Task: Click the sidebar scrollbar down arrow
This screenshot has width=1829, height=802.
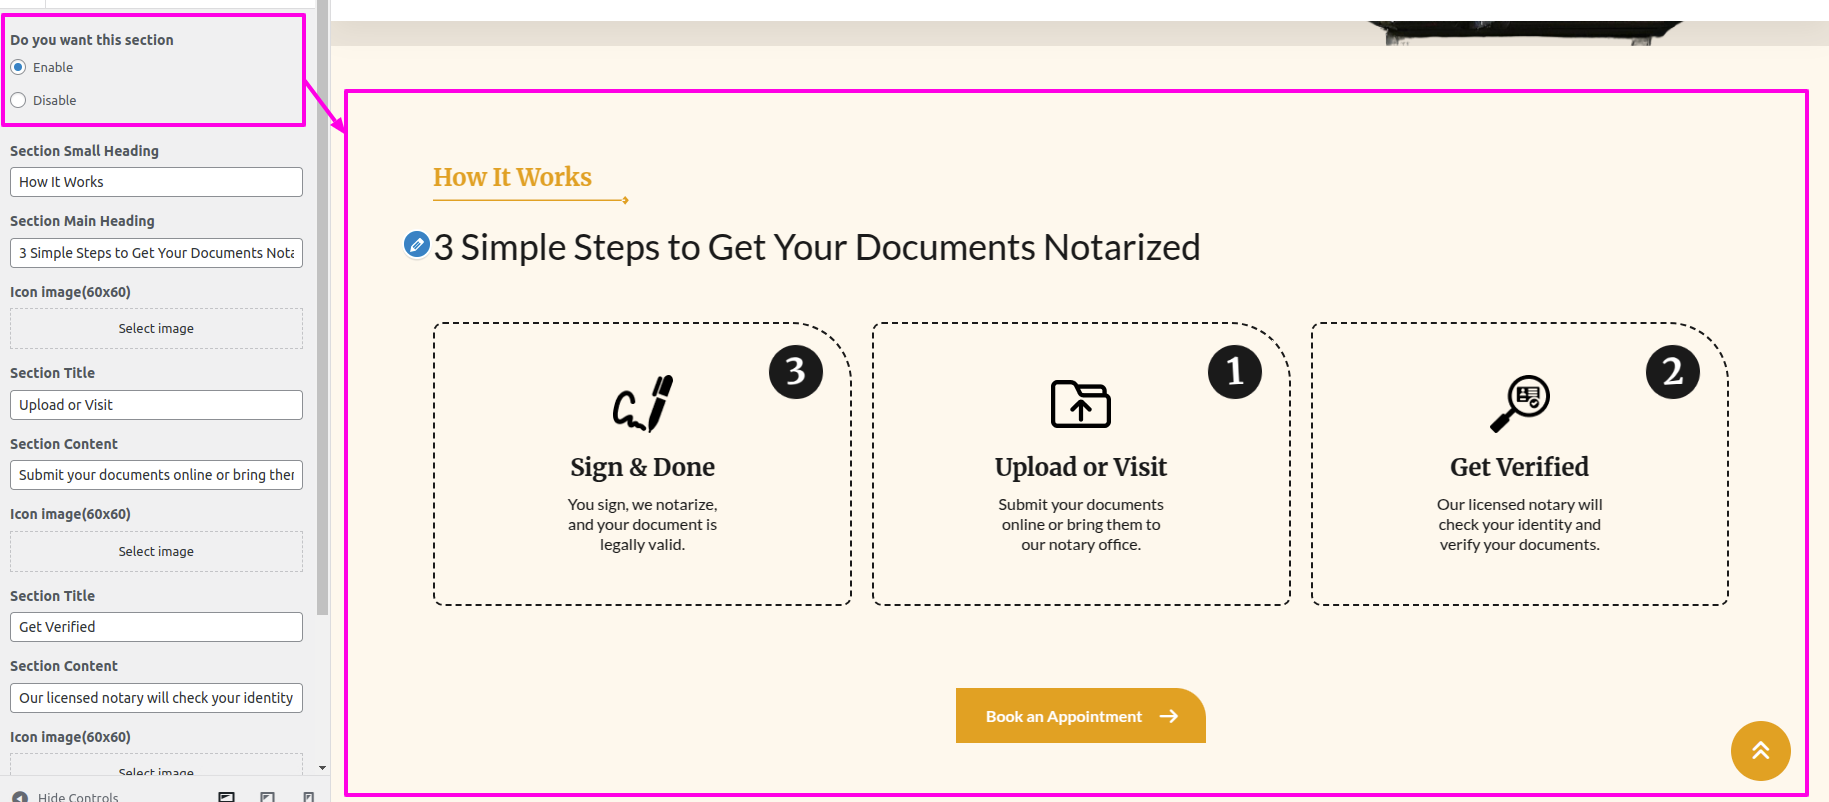Action: click(322, 768)
